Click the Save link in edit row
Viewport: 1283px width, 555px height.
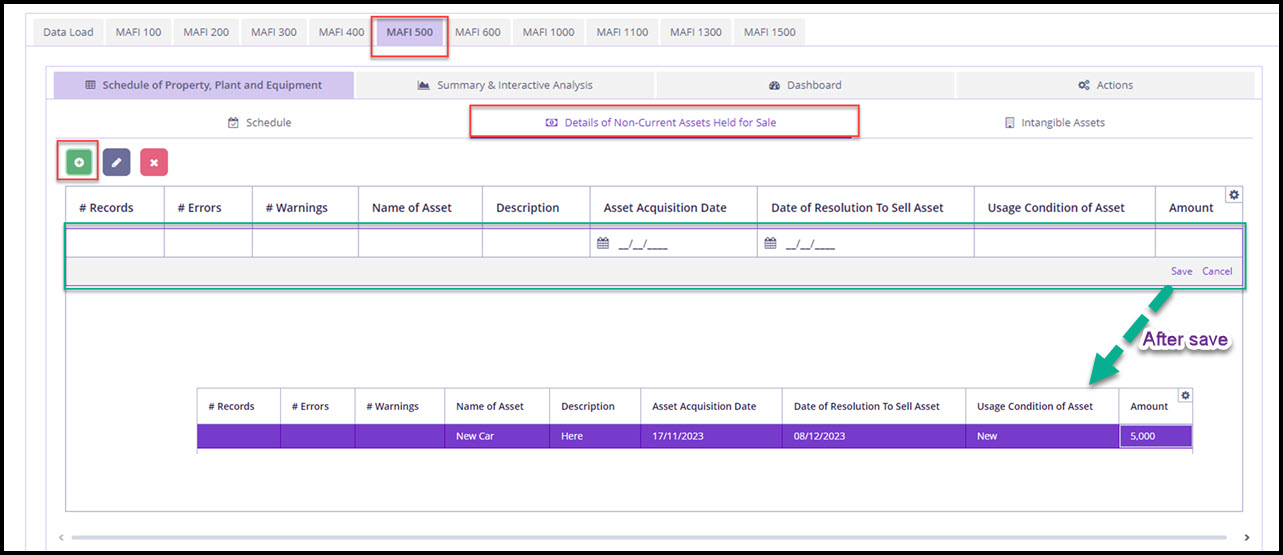pos(1181,271)
